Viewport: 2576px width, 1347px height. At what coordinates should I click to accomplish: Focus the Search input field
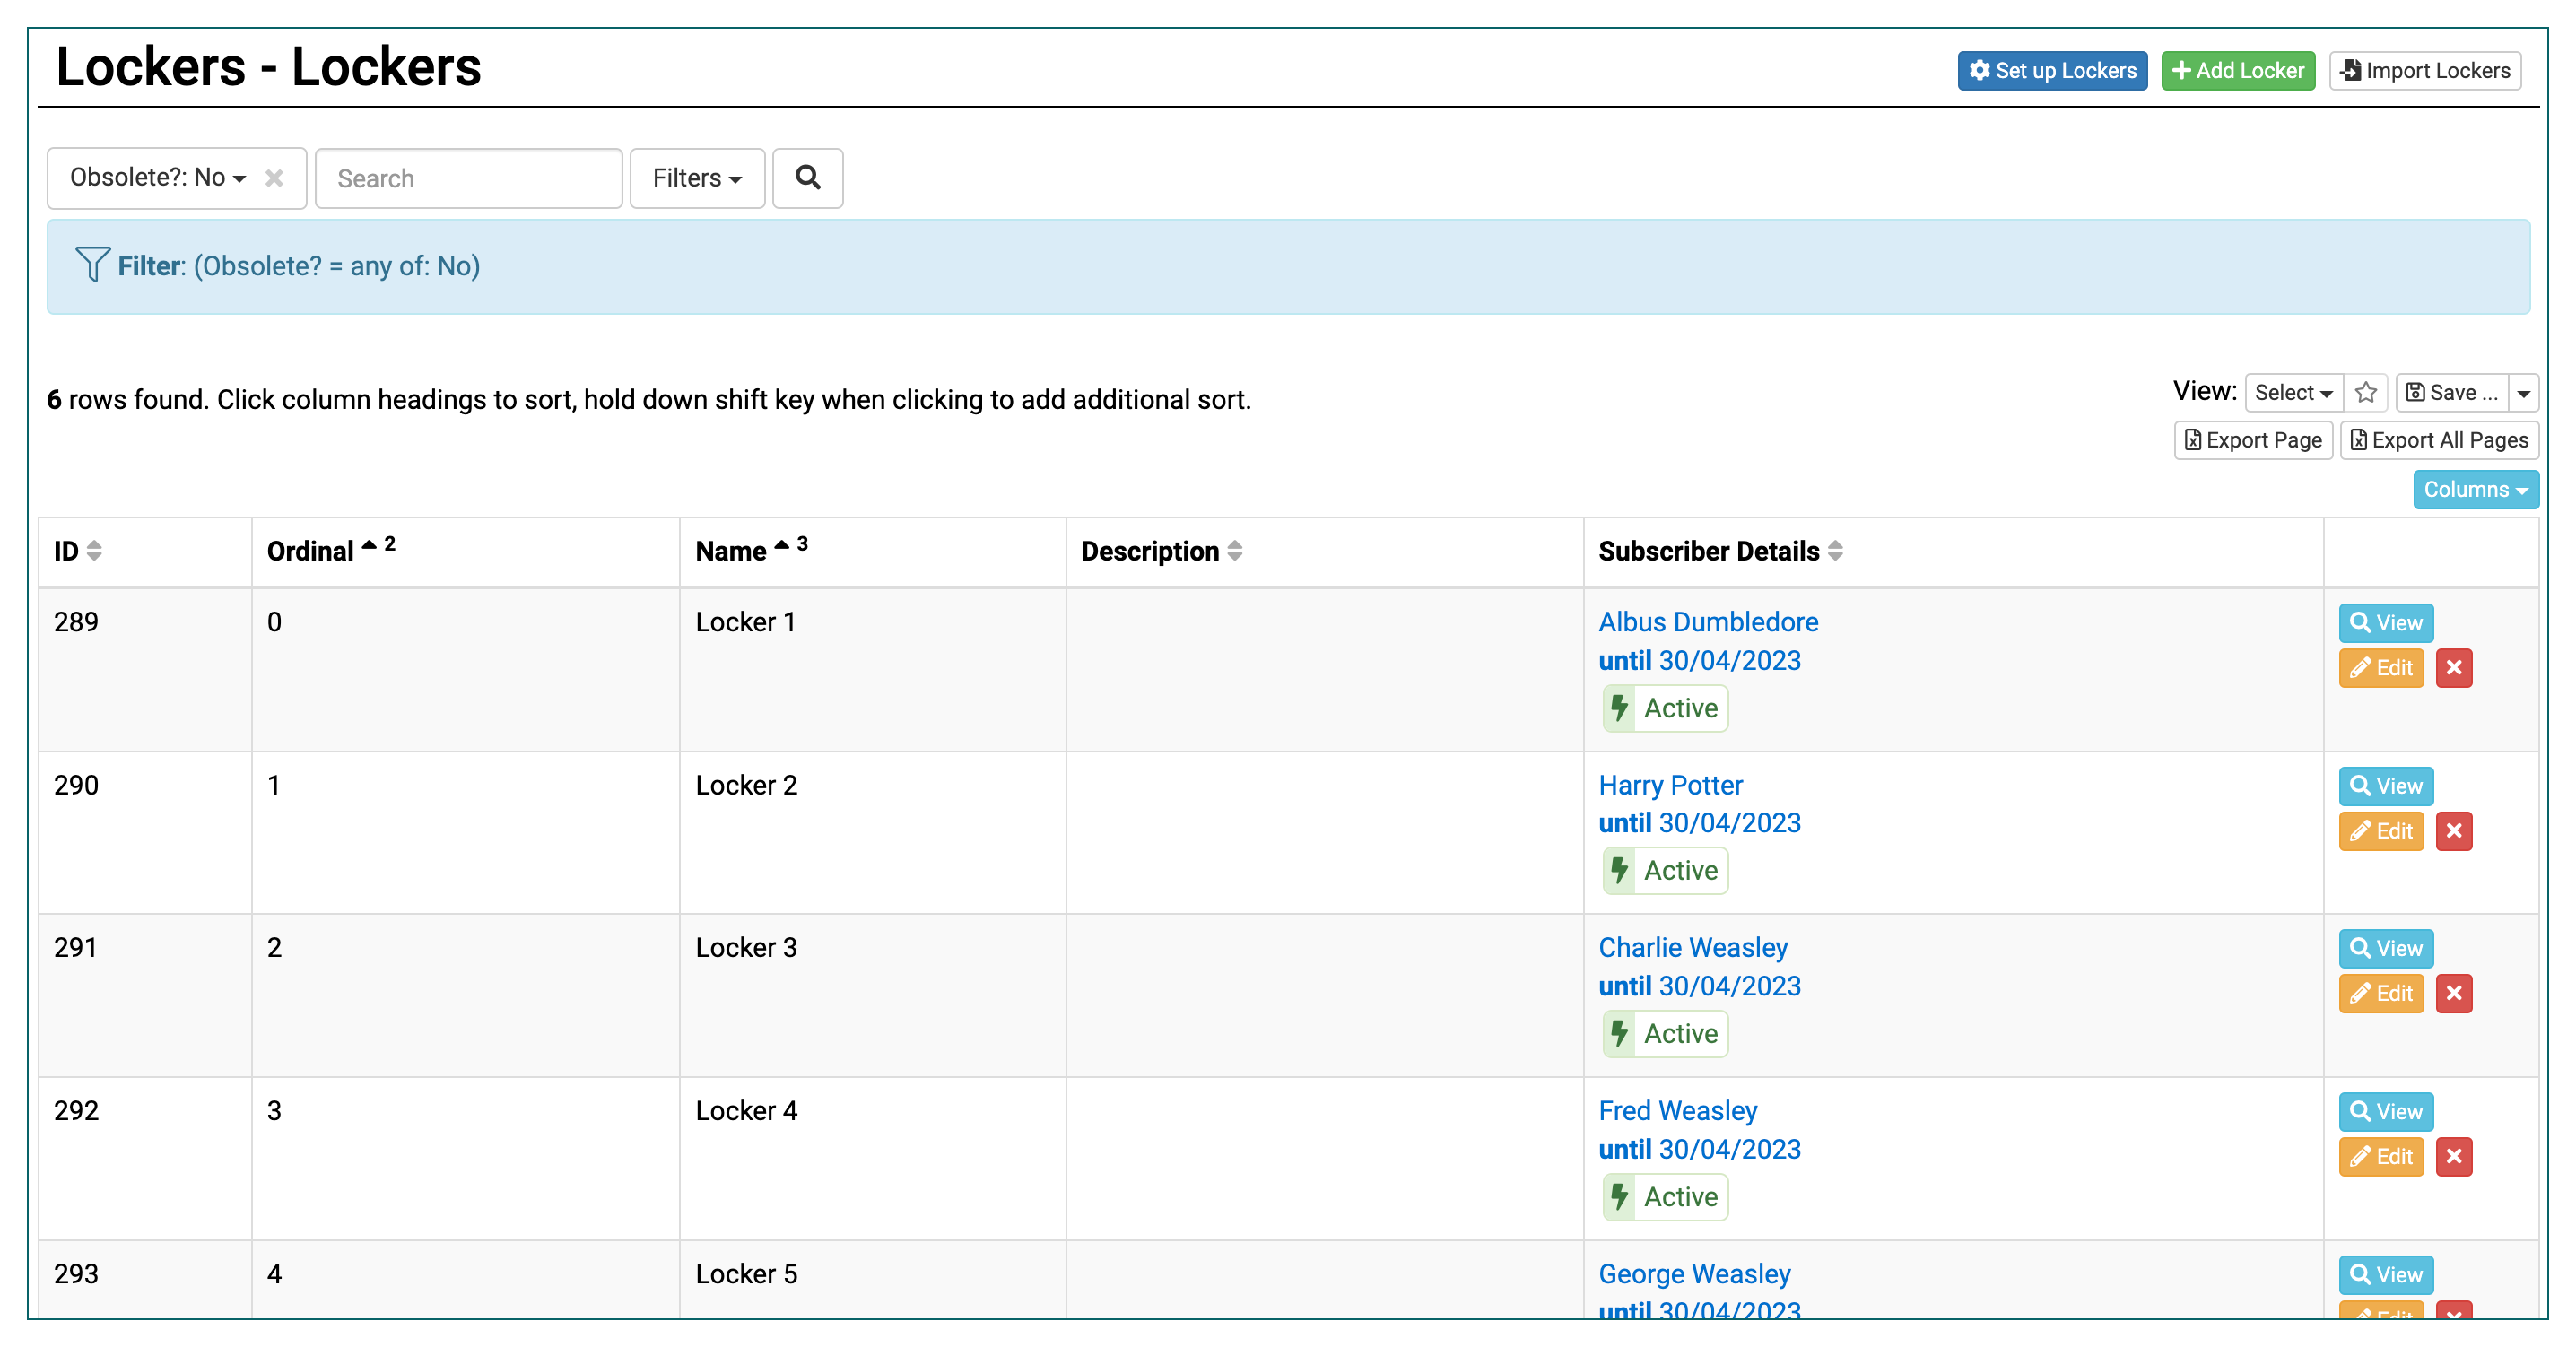pos(469,179)
